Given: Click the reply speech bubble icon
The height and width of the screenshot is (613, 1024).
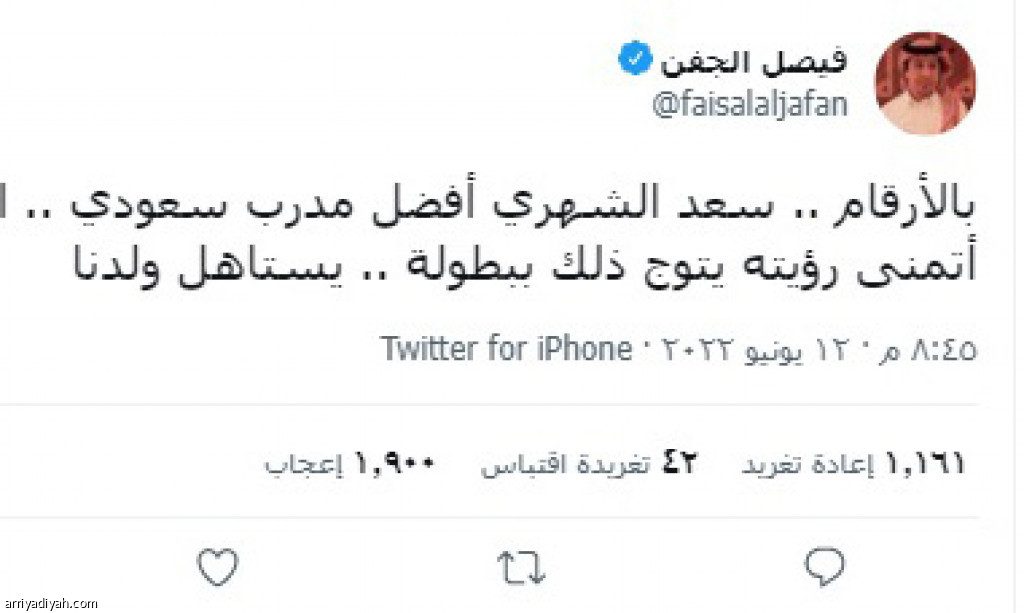Looking at the screenshot, I should coord(825,567).
